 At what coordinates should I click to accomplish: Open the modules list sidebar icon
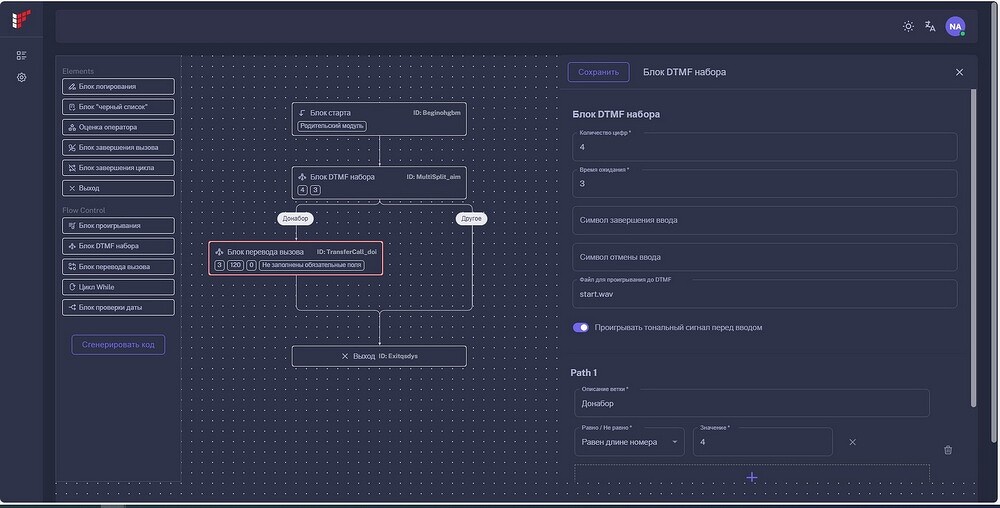22,56
